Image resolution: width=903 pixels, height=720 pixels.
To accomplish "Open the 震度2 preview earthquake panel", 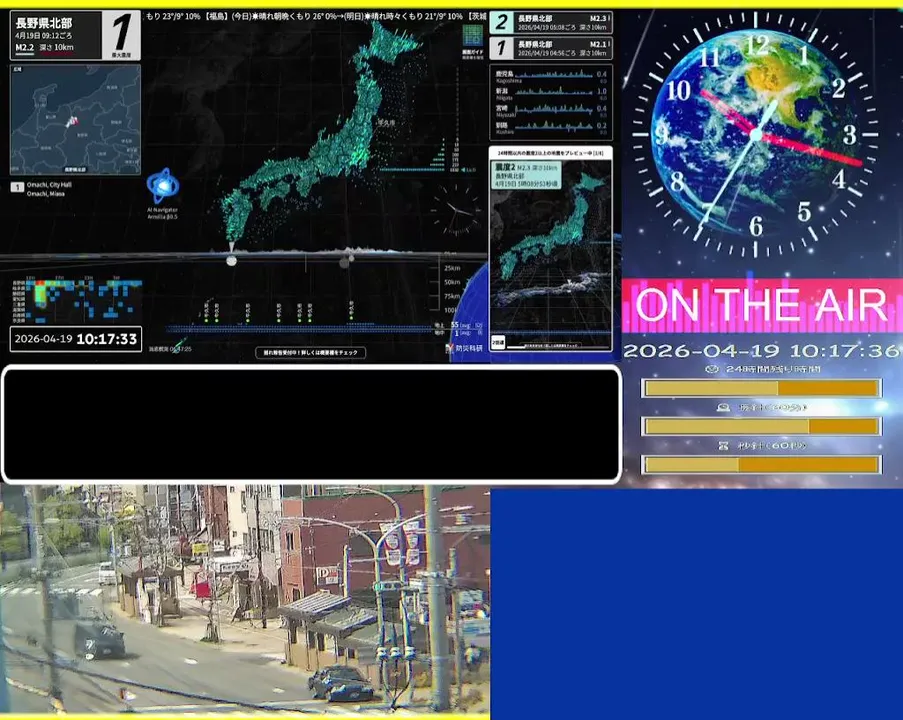I will click(x=551, y=249).
